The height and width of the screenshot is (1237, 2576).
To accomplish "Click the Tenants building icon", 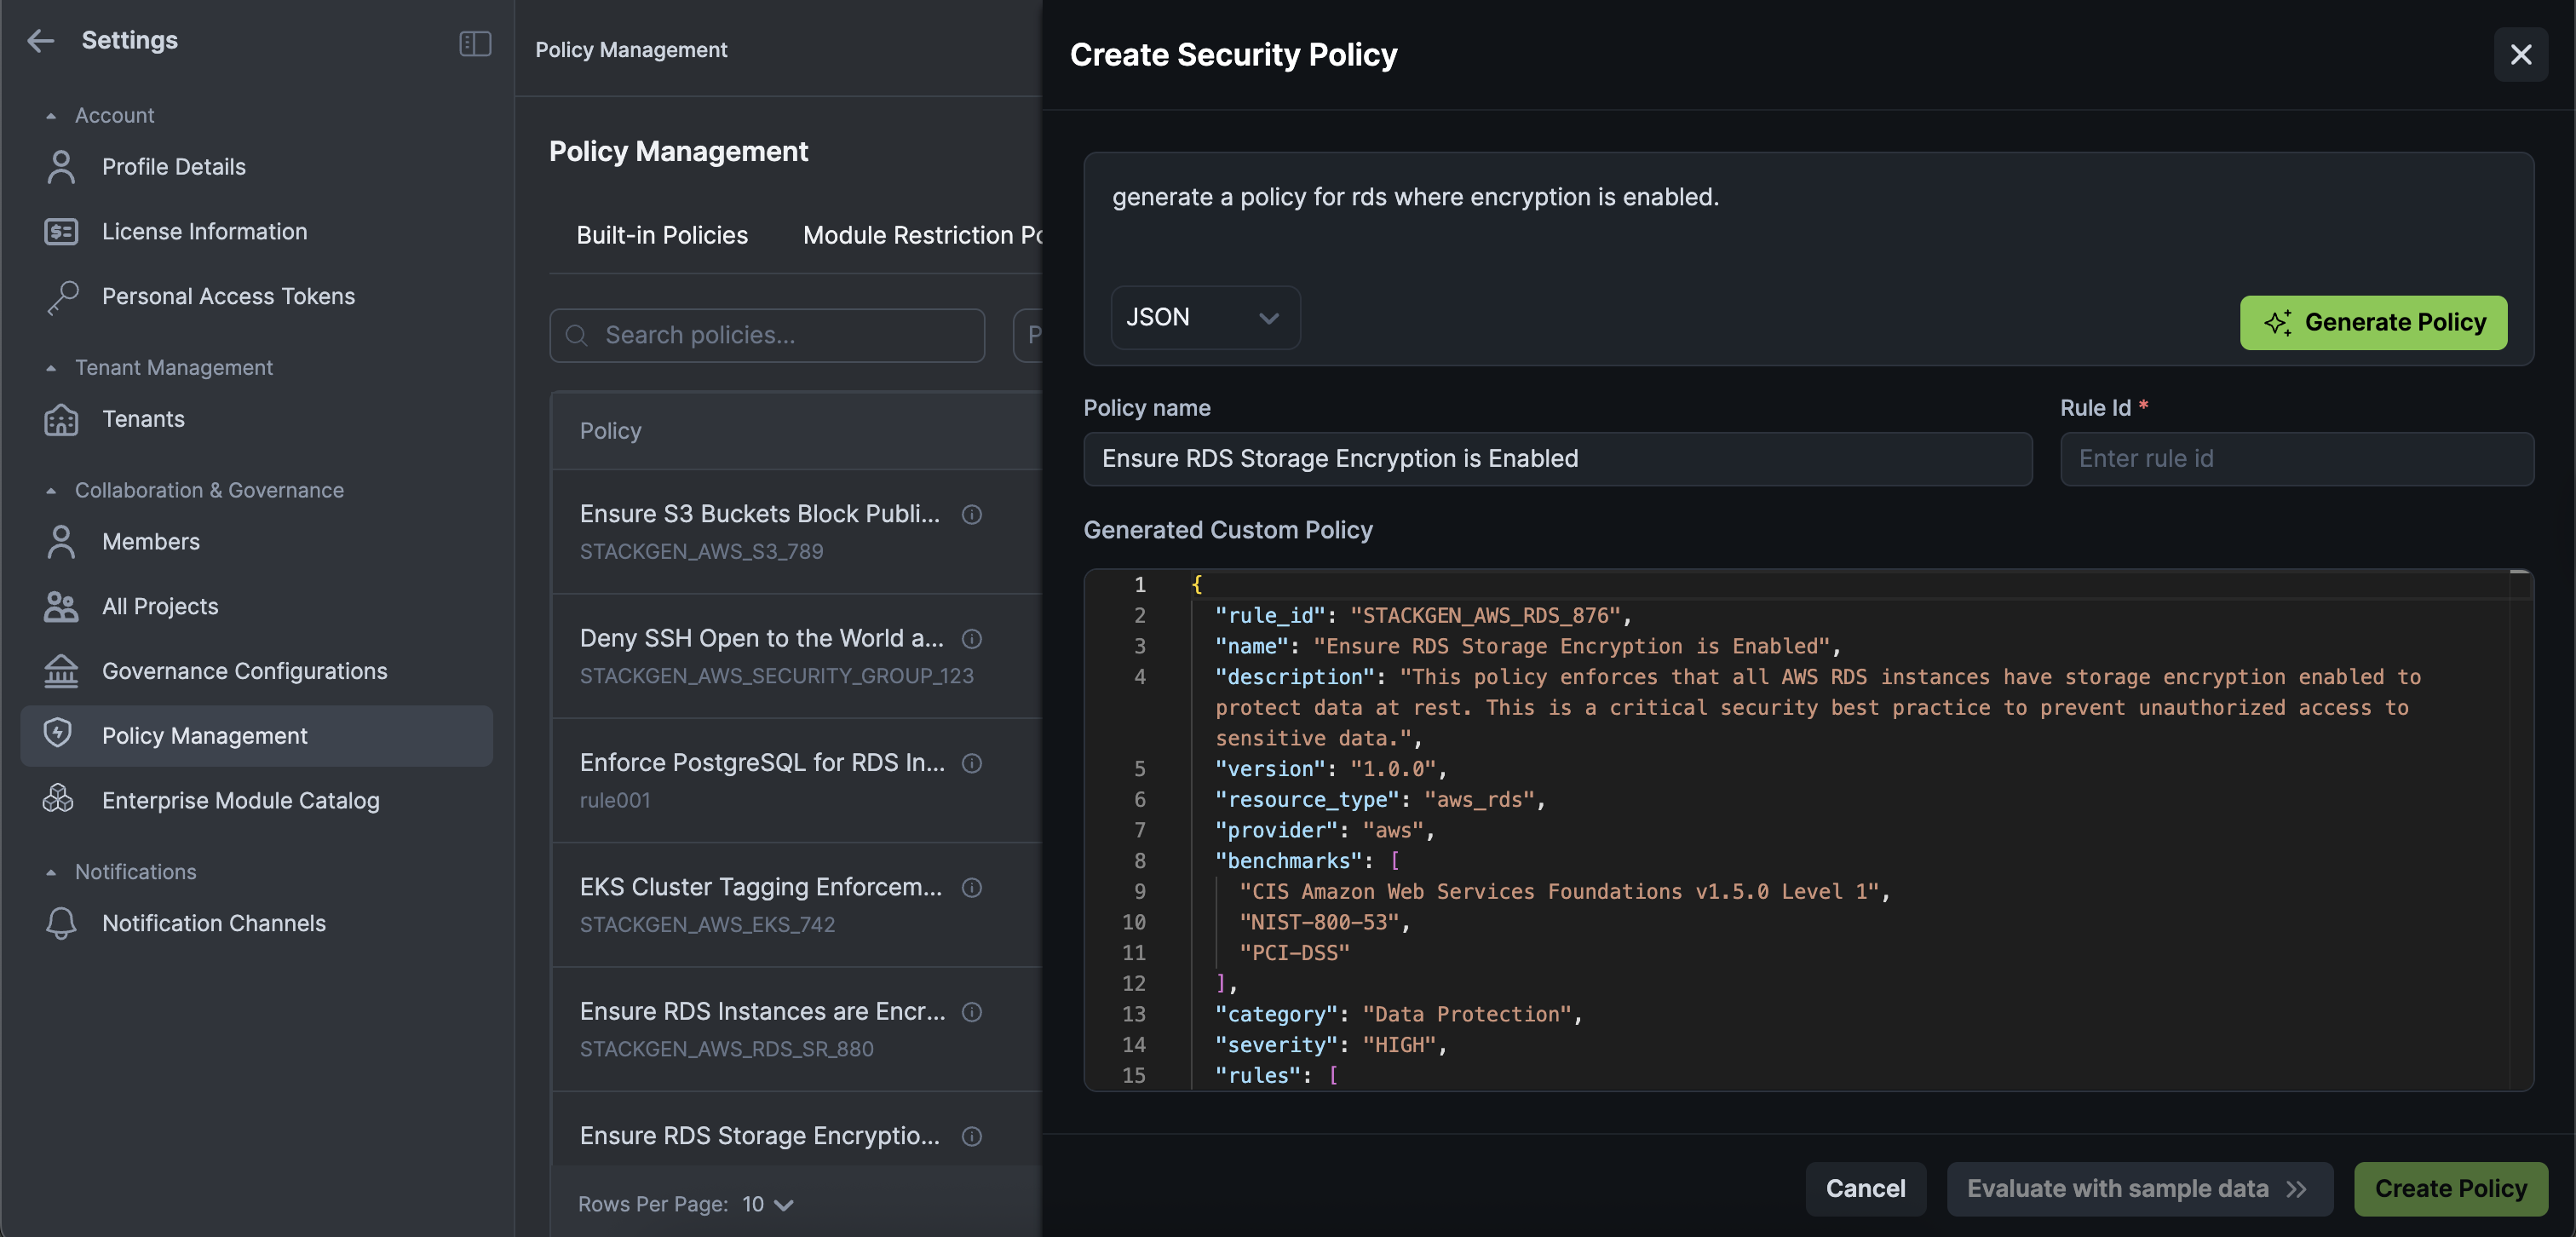I will tap(61, 419).
